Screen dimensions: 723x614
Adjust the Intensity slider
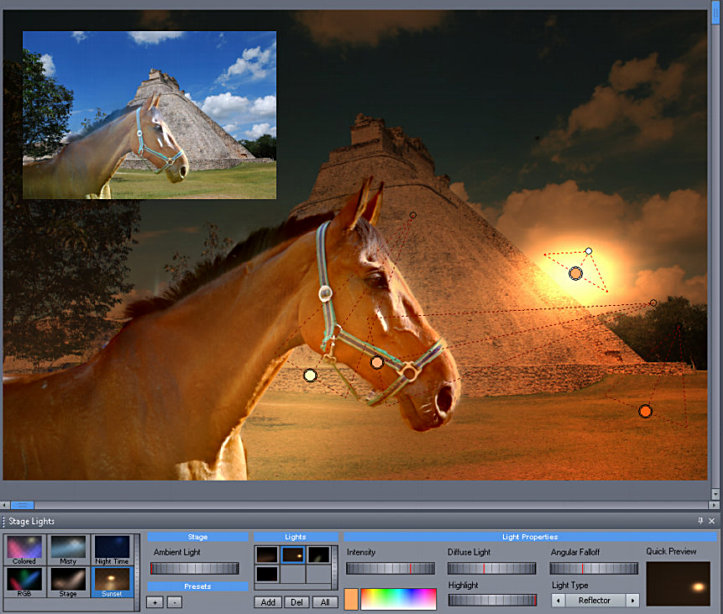coord(390,568)
